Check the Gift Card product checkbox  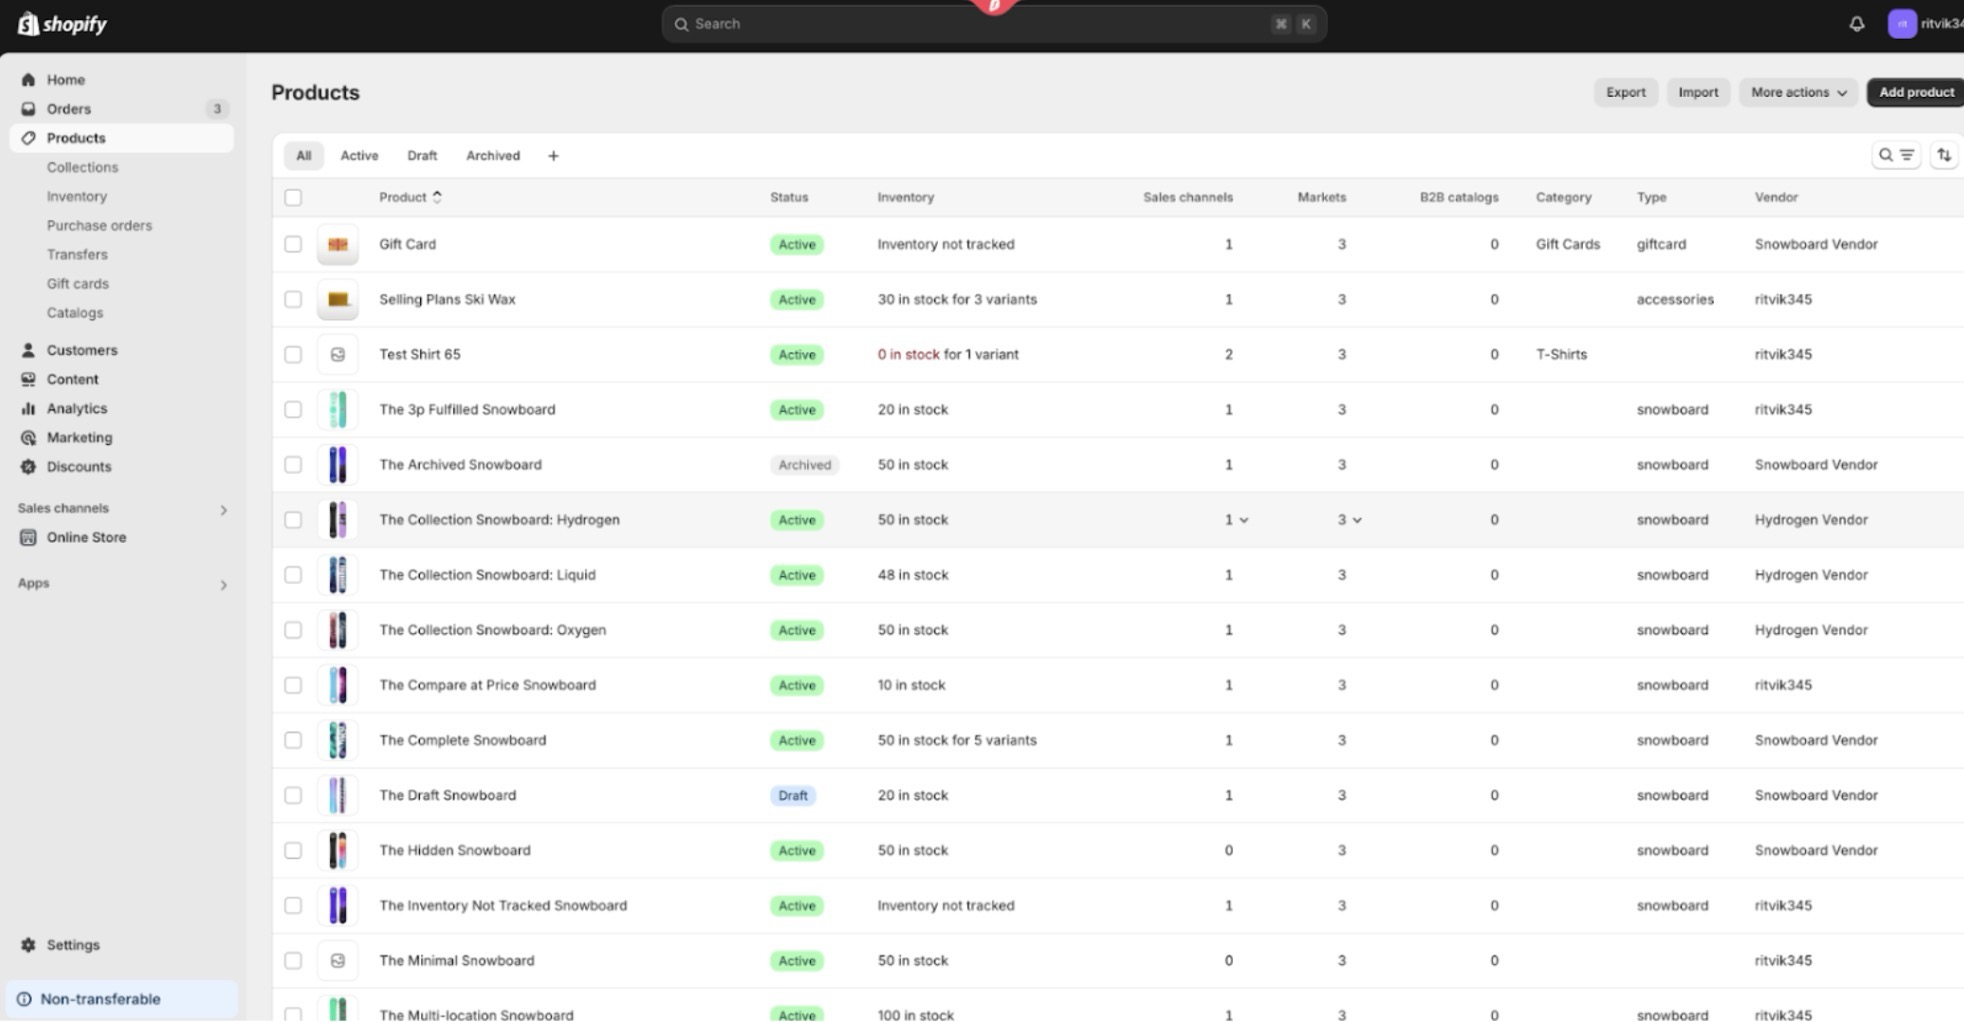coord(293,244)
